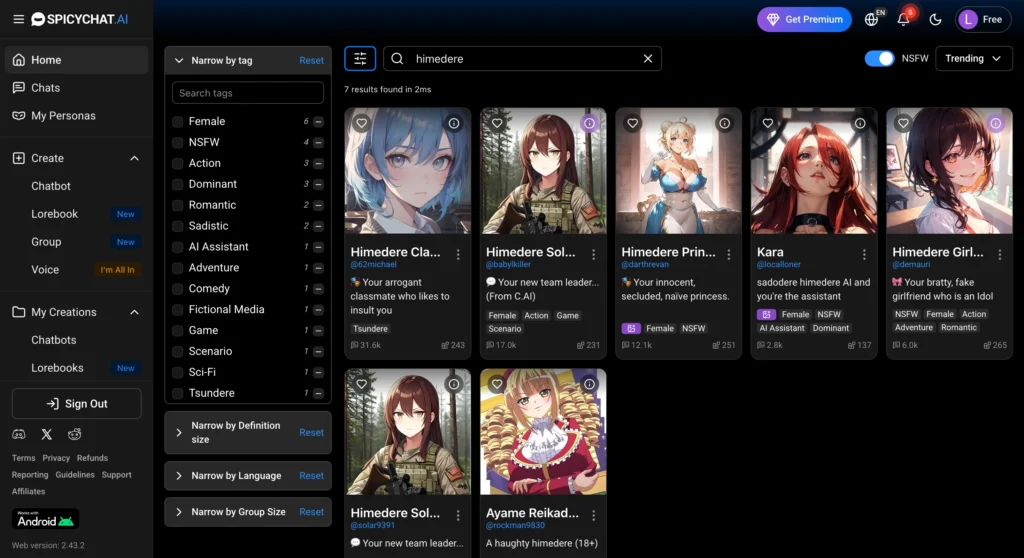Switch theme with the moon icon
The width and height of the screenshot is (1024, 558).
[935, 20]
